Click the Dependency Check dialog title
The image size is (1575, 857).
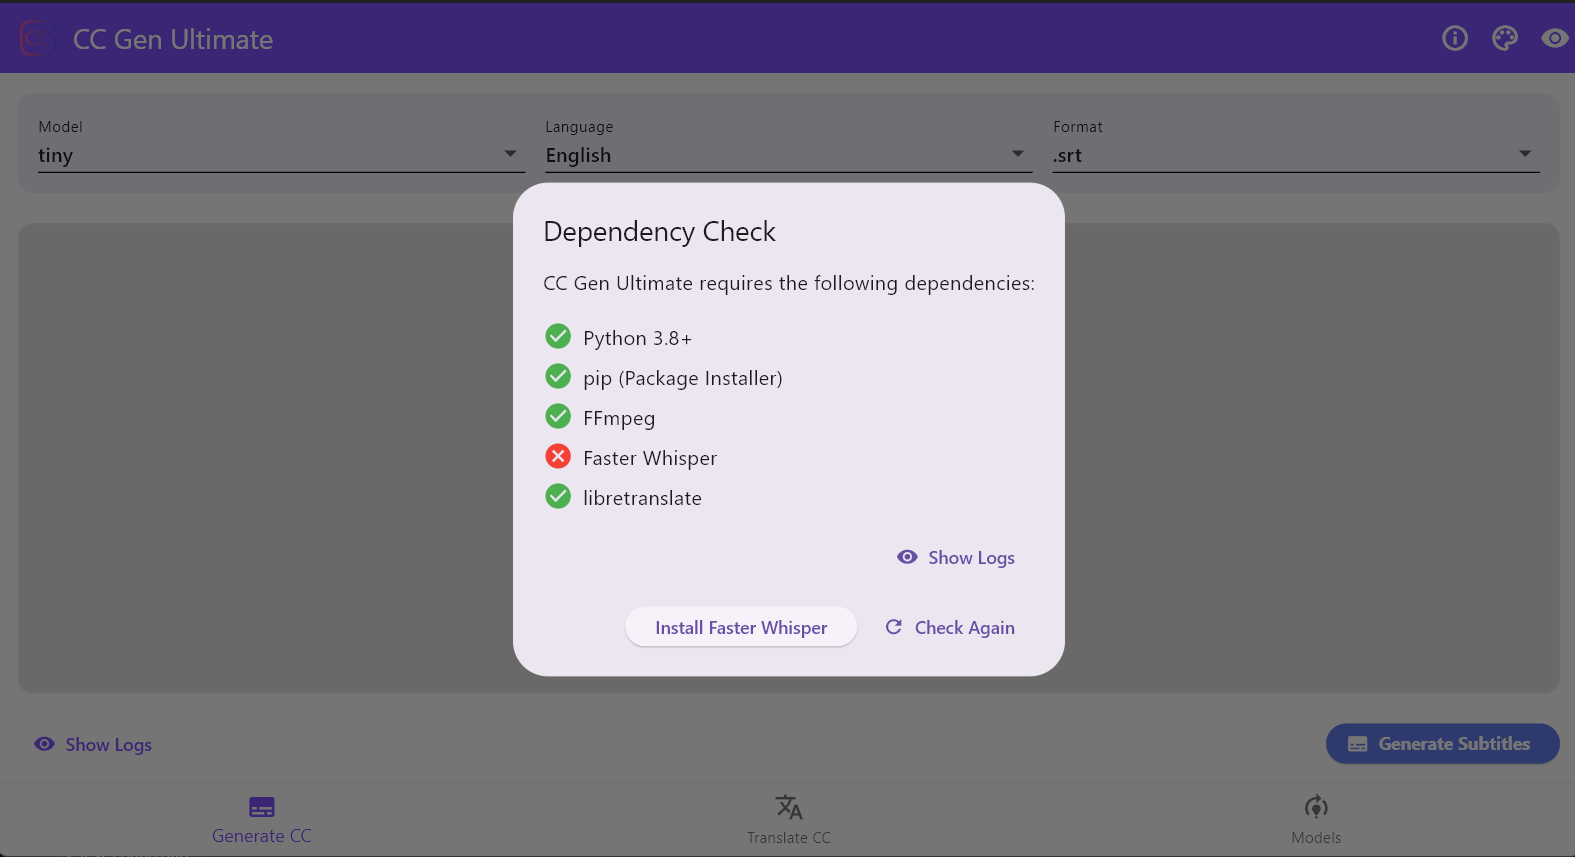click(659, 232)
